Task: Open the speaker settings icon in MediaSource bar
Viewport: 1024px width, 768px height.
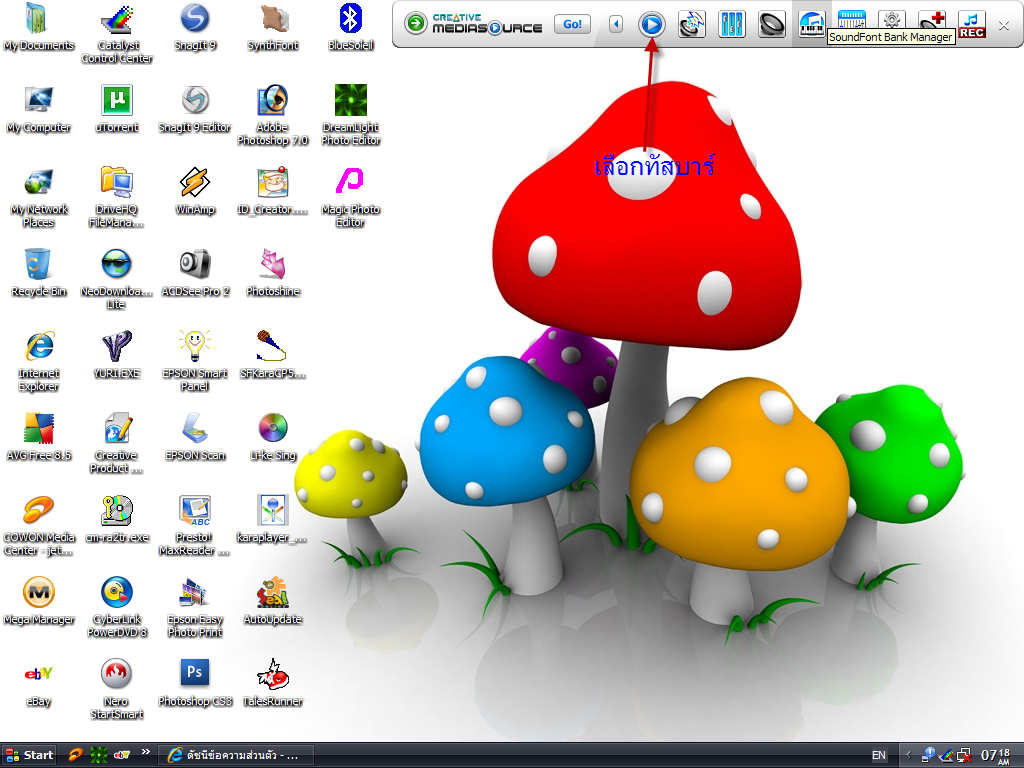Action: 771,24
